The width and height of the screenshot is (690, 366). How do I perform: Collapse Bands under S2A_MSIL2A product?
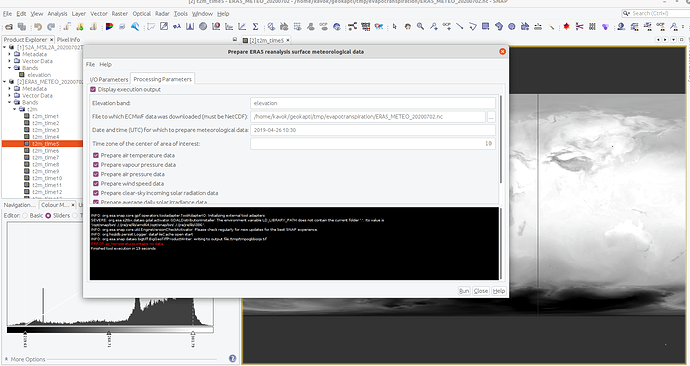pos(10,68)
